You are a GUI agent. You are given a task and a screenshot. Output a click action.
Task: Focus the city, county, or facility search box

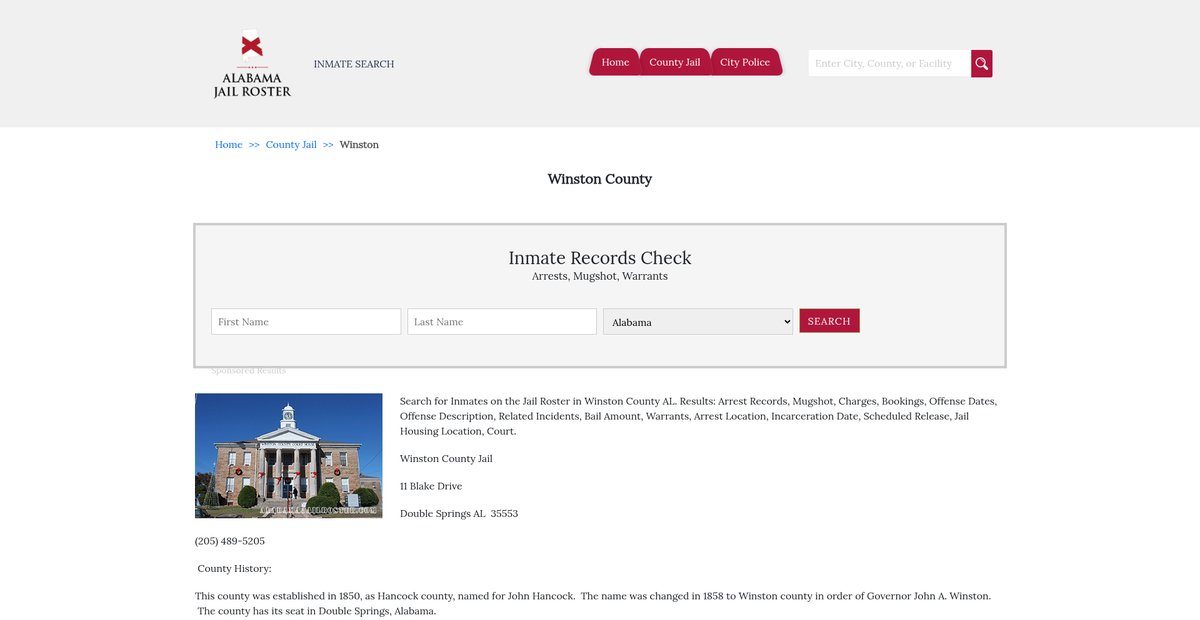coord(889,64)
